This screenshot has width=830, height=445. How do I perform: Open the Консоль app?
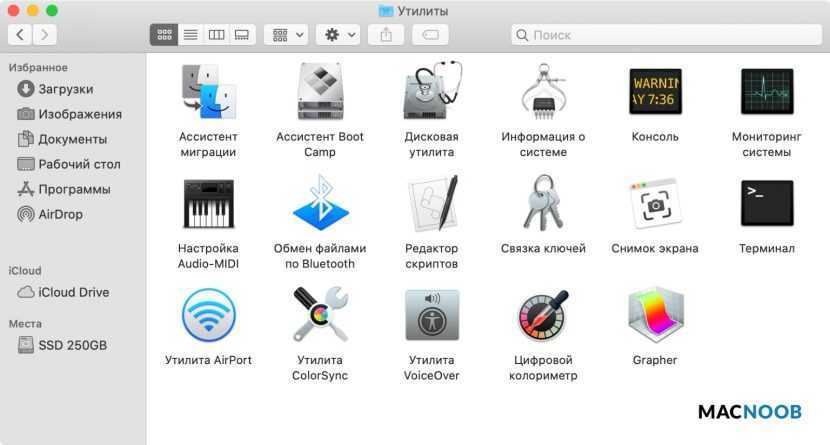pos(655,93)
